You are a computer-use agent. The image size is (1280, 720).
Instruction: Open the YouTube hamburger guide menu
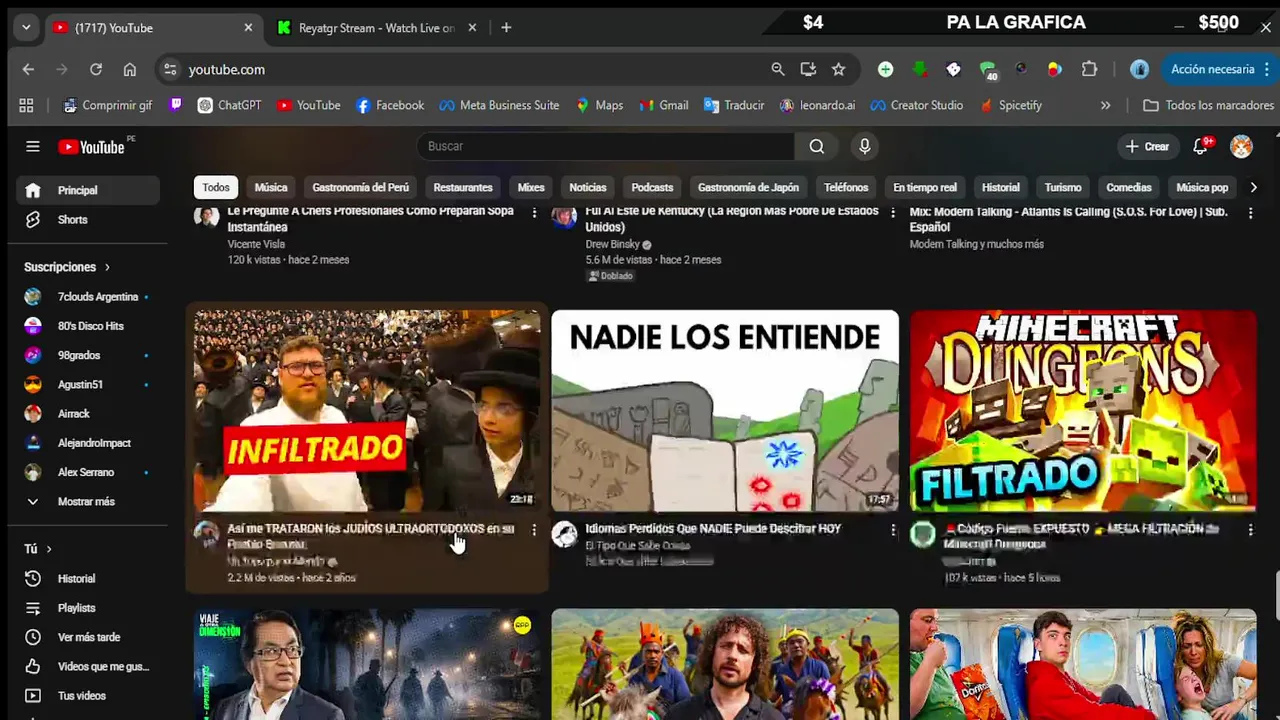tap(33, 147)
